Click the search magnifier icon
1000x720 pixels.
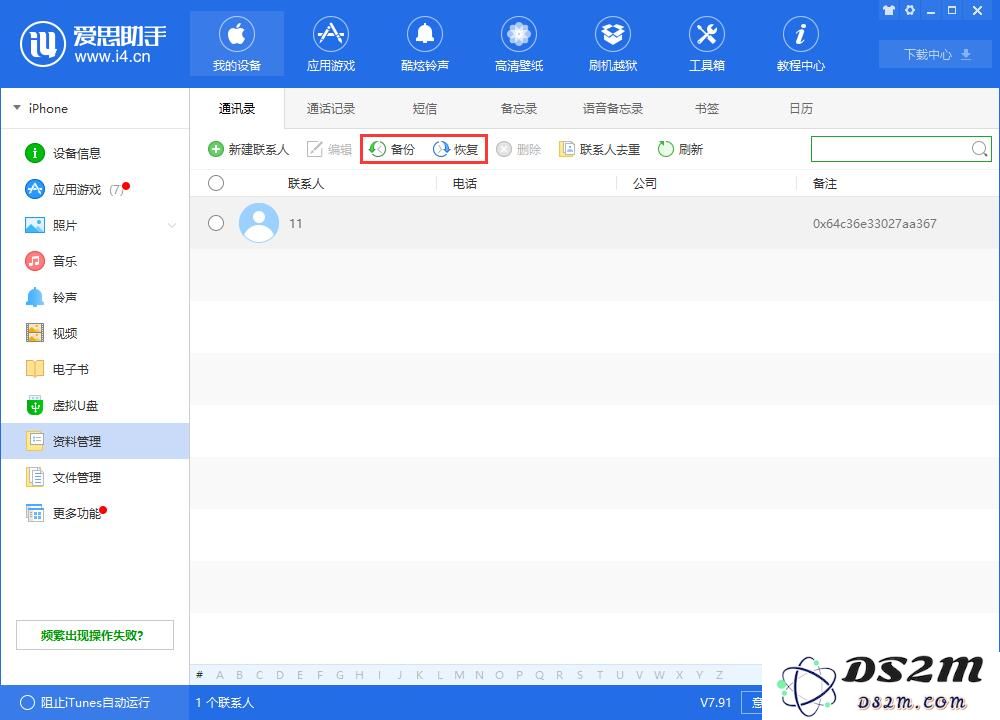point(980,149)
